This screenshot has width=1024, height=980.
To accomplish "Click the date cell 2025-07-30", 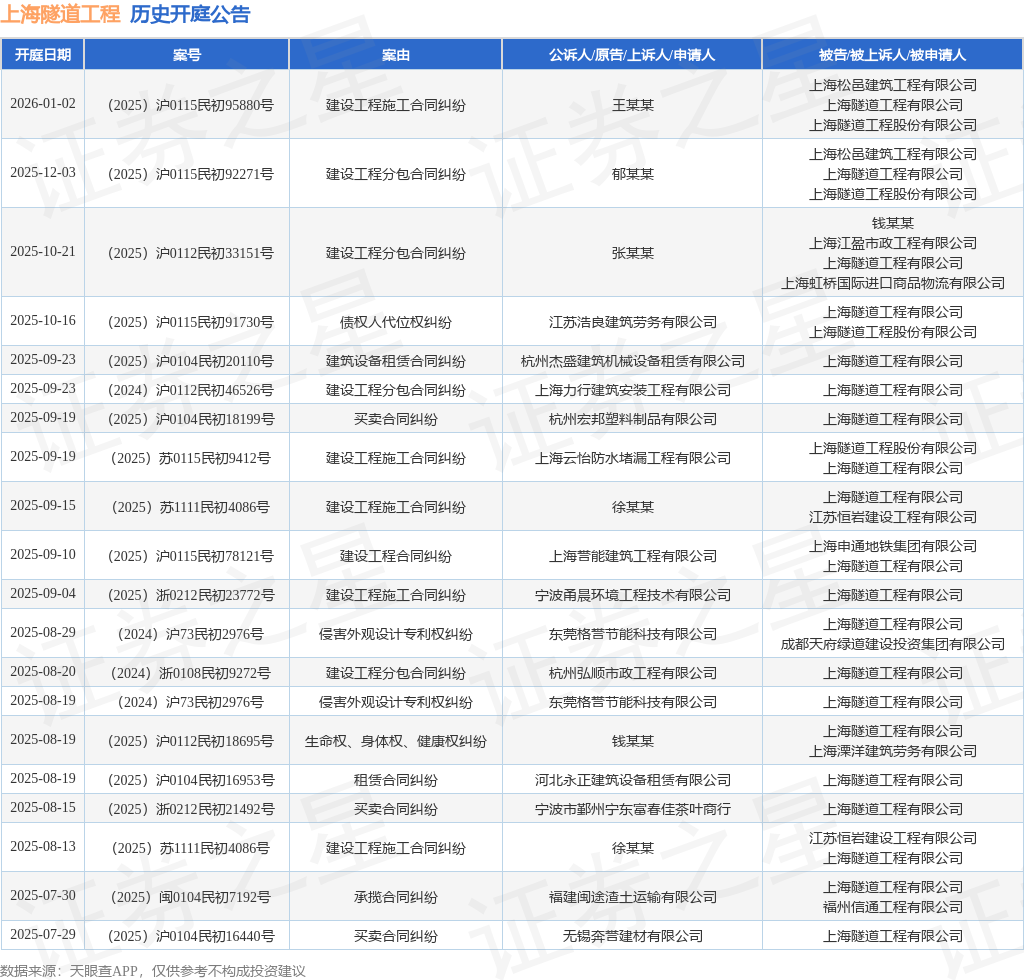I will 42,896.
